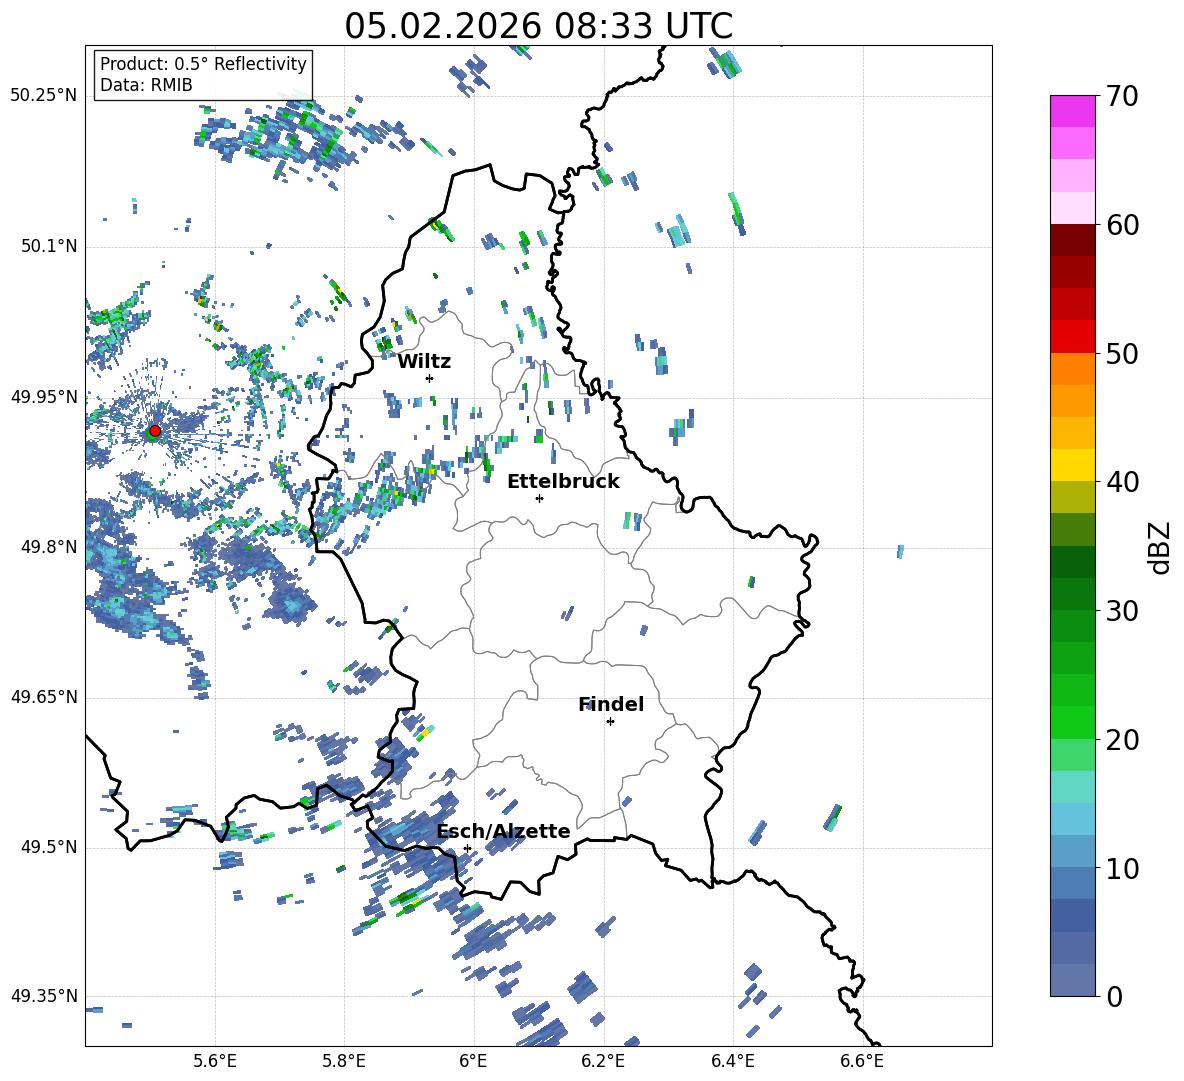Click the 49.95°N latitude label
Viewport: 1184px width, 1081px height.
coord(44,397)
